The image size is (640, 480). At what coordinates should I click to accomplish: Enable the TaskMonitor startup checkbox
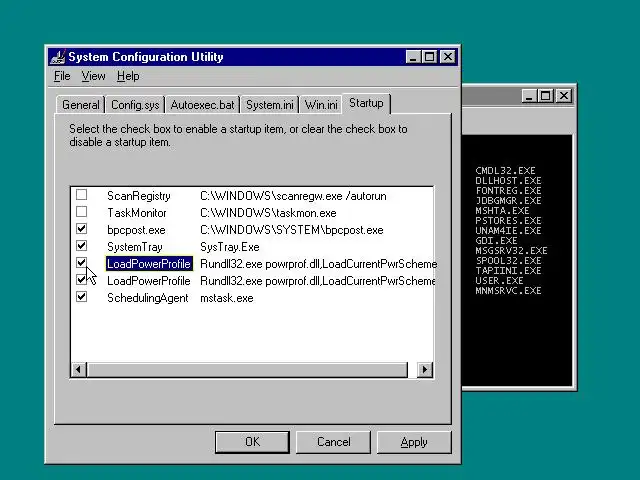[82, 211]
